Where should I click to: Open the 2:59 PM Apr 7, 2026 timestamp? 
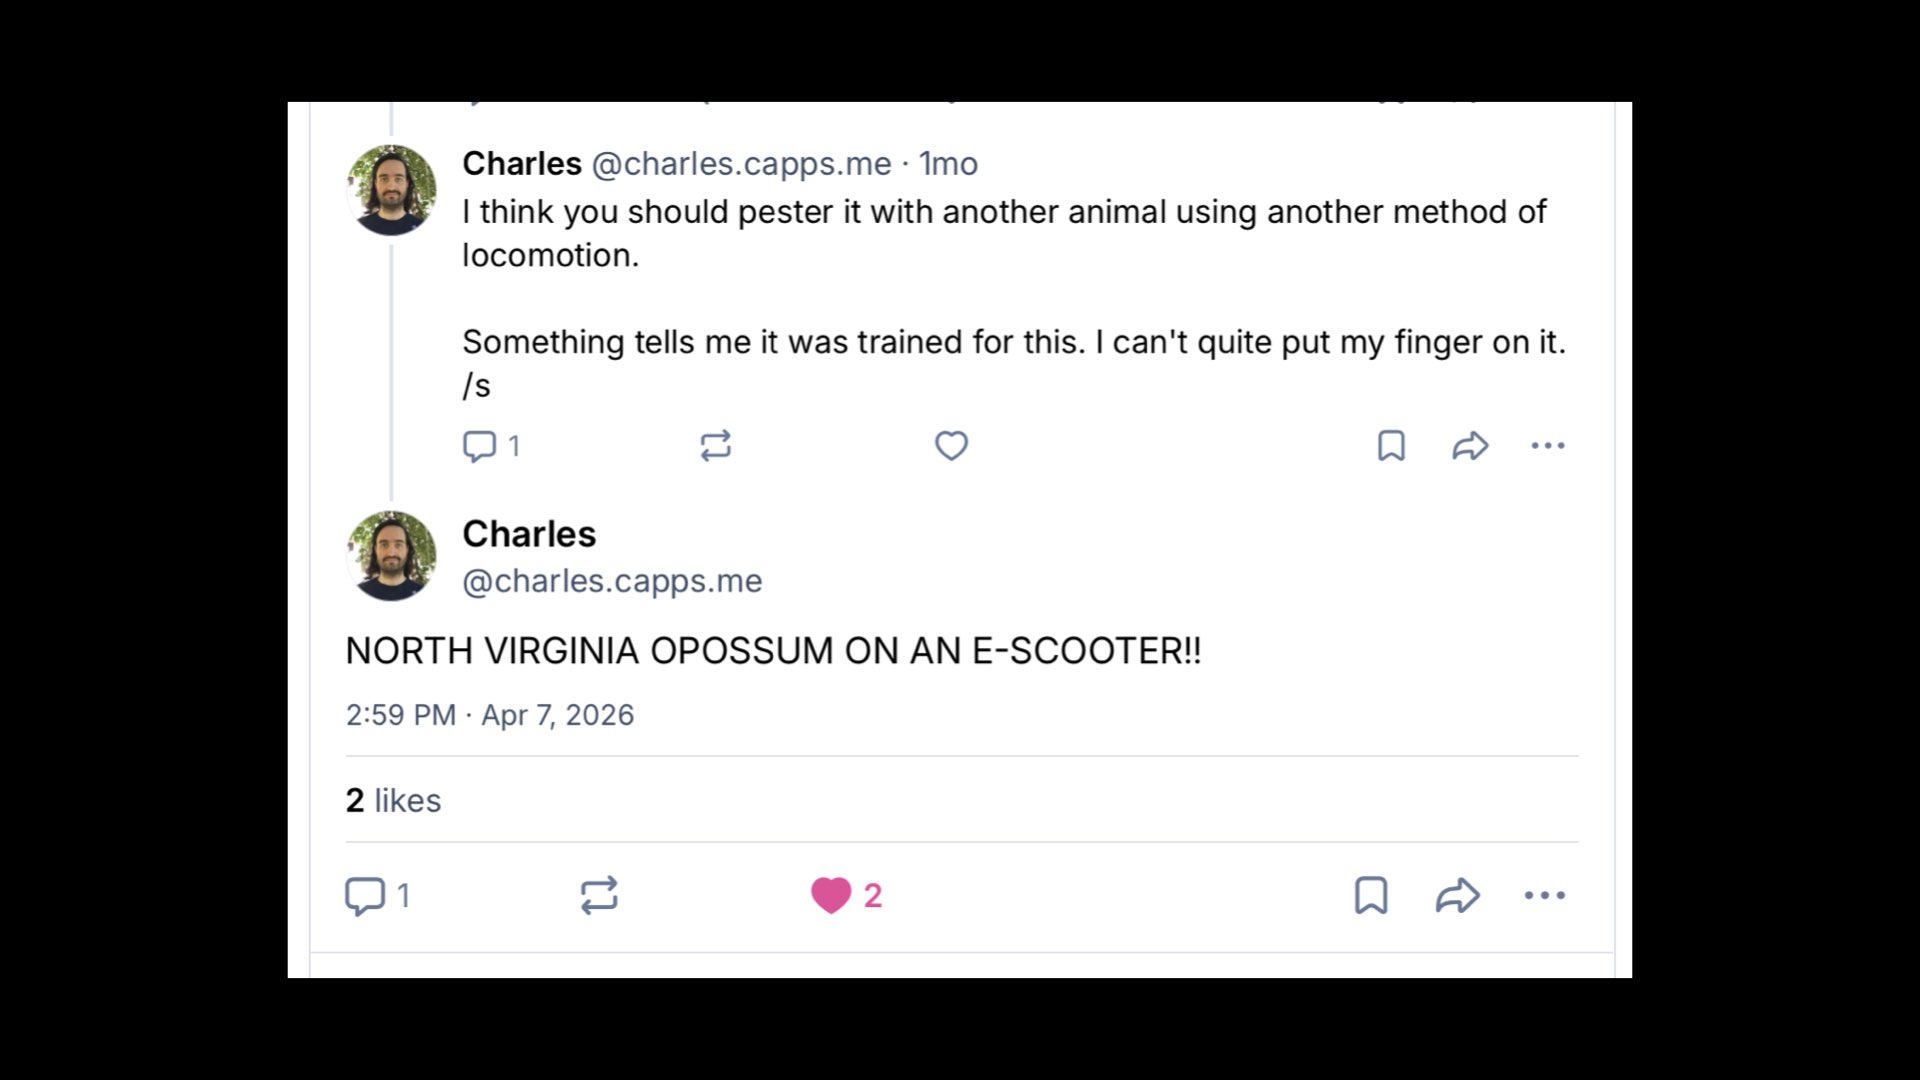coord(490,715)
